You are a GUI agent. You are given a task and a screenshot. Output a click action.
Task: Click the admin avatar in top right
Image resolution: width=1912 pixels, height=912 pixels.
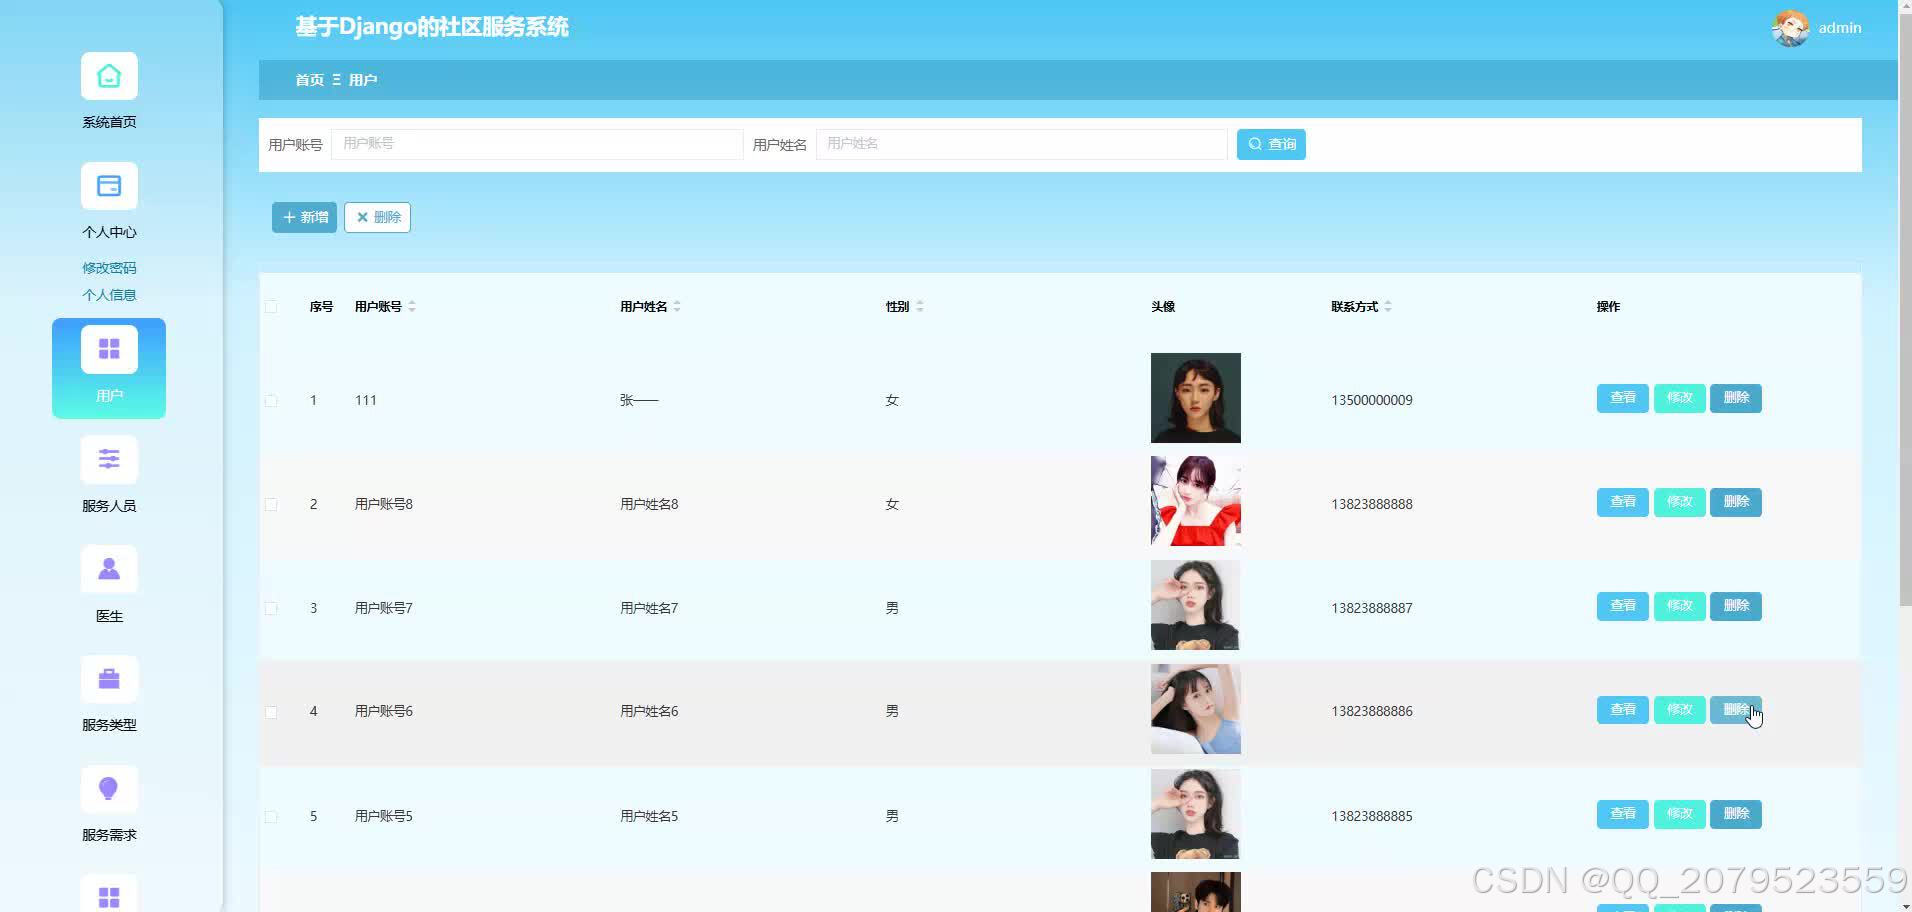(x=1791, y=27)
